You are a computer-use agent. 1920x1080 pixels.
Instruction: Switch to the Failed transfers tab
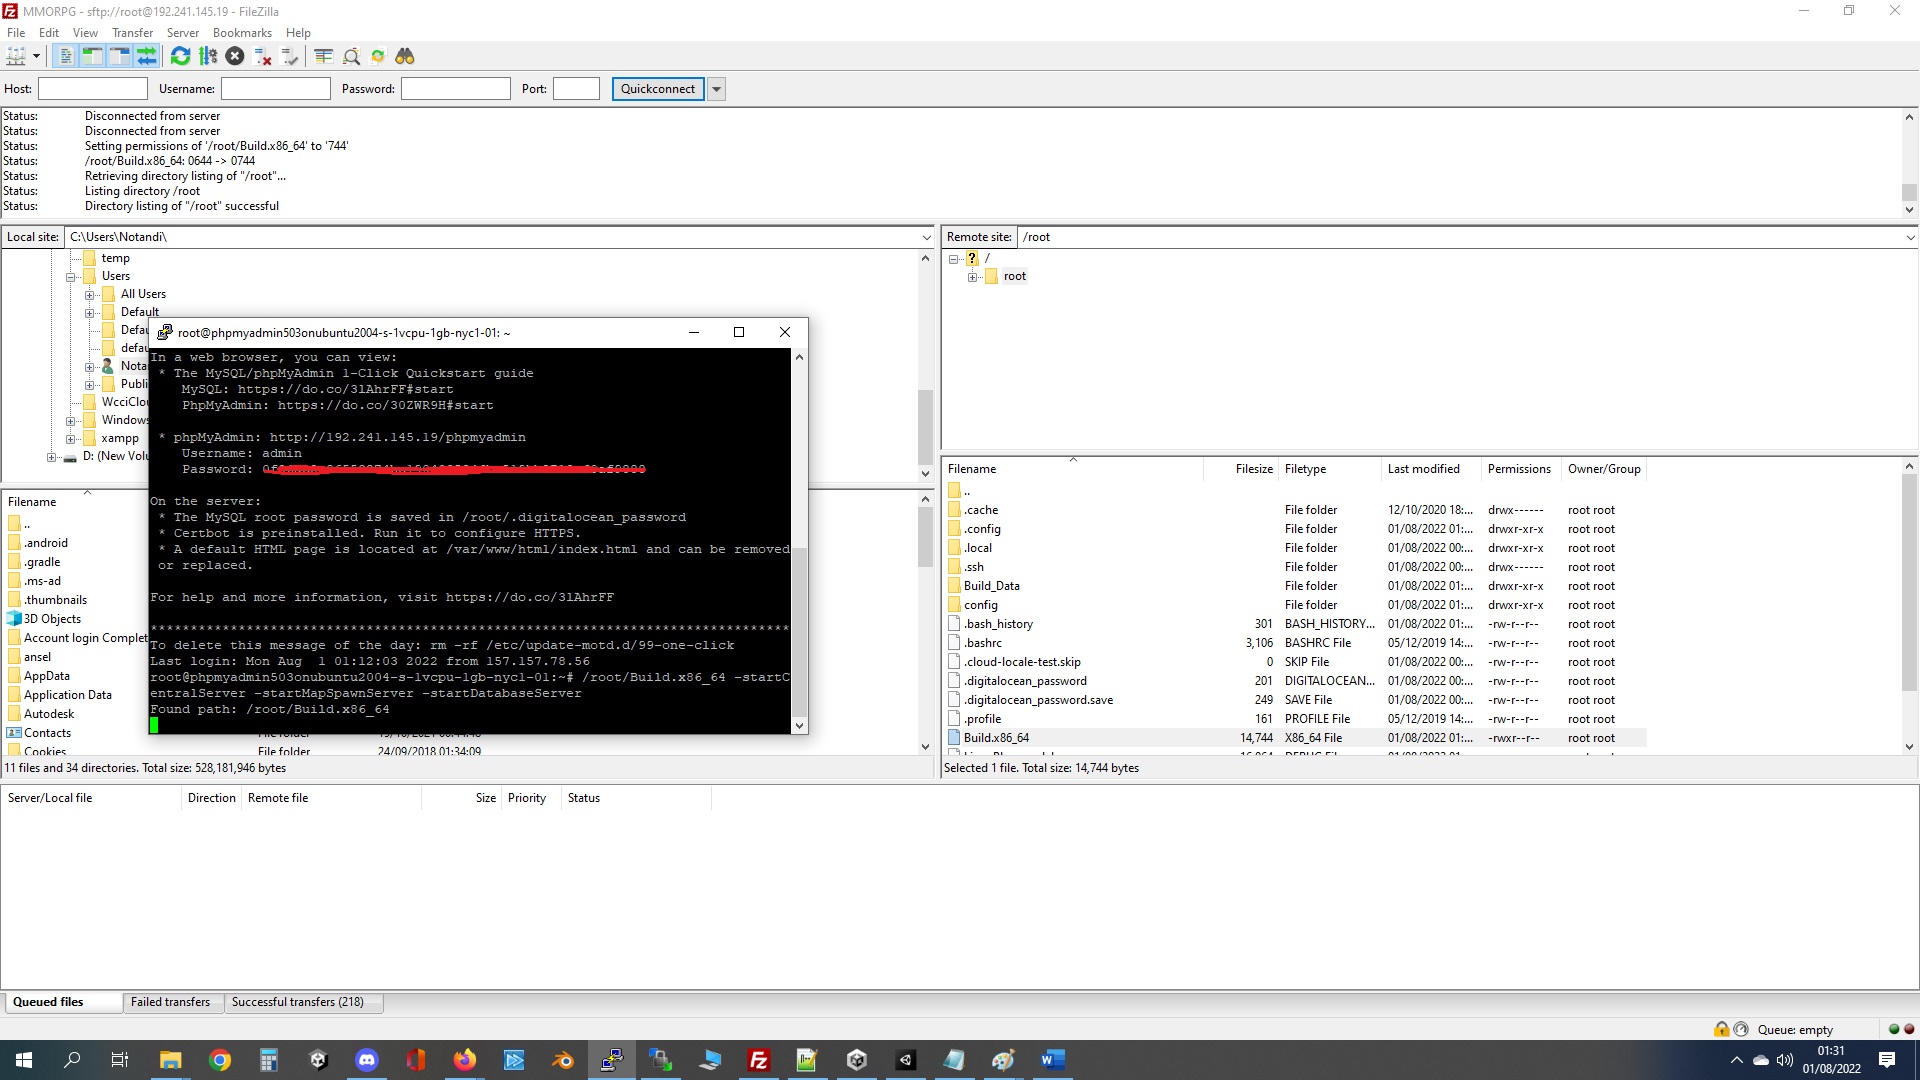pyautogui.click(x=171, y=1002)
